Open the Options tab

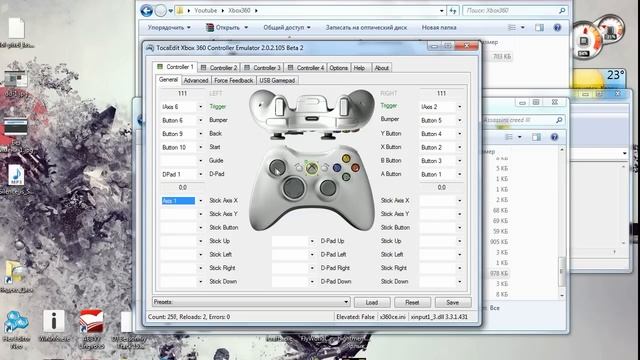338,68
